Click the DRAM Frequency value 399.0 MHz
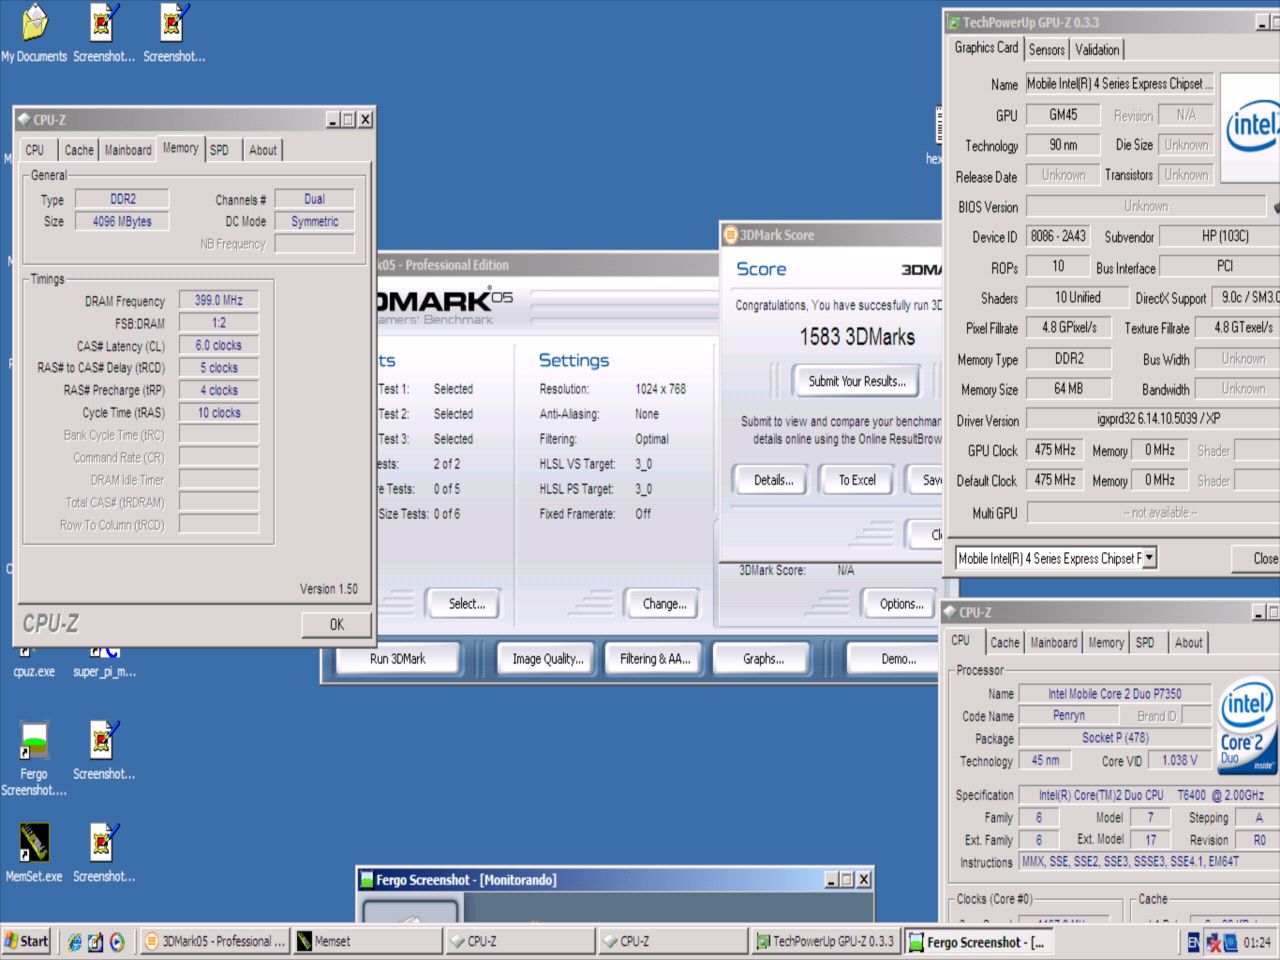Viewport: 1280px width, 960px height. pyautogui.click(x=219, y=300)
